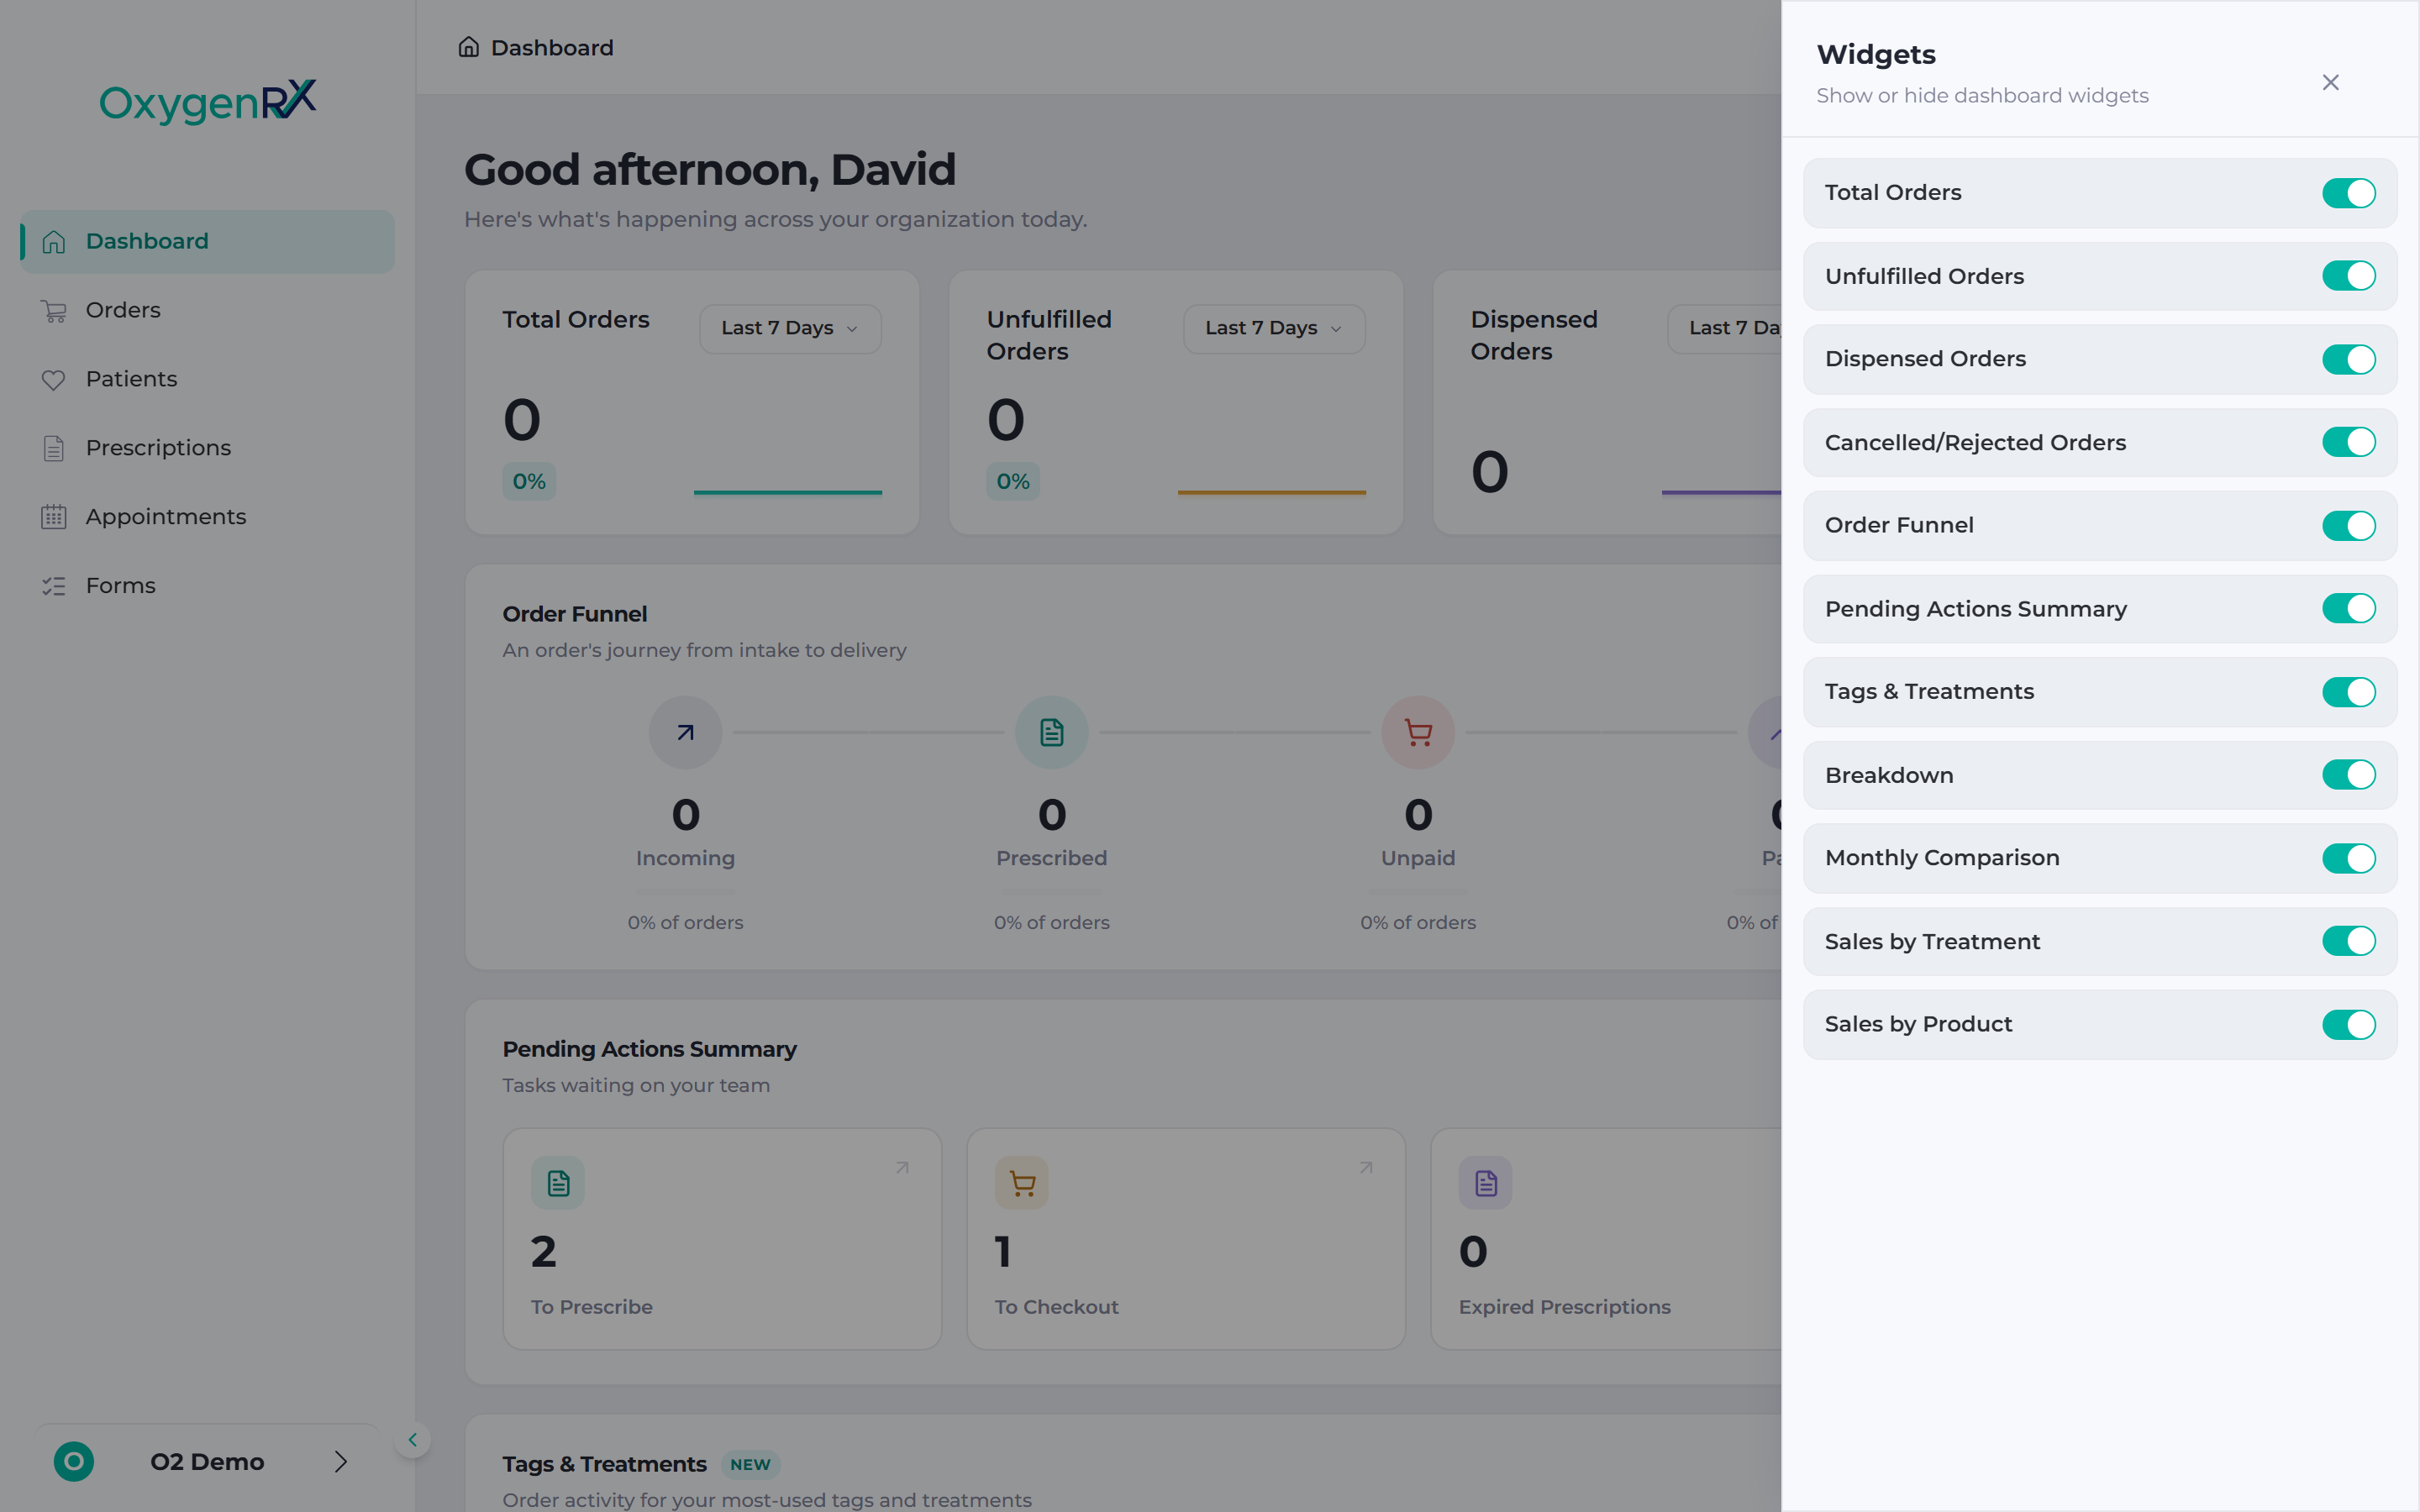Turn off the Sales by Product widget
Screen dimensions: 2420x1512
coord(2348,1024)
